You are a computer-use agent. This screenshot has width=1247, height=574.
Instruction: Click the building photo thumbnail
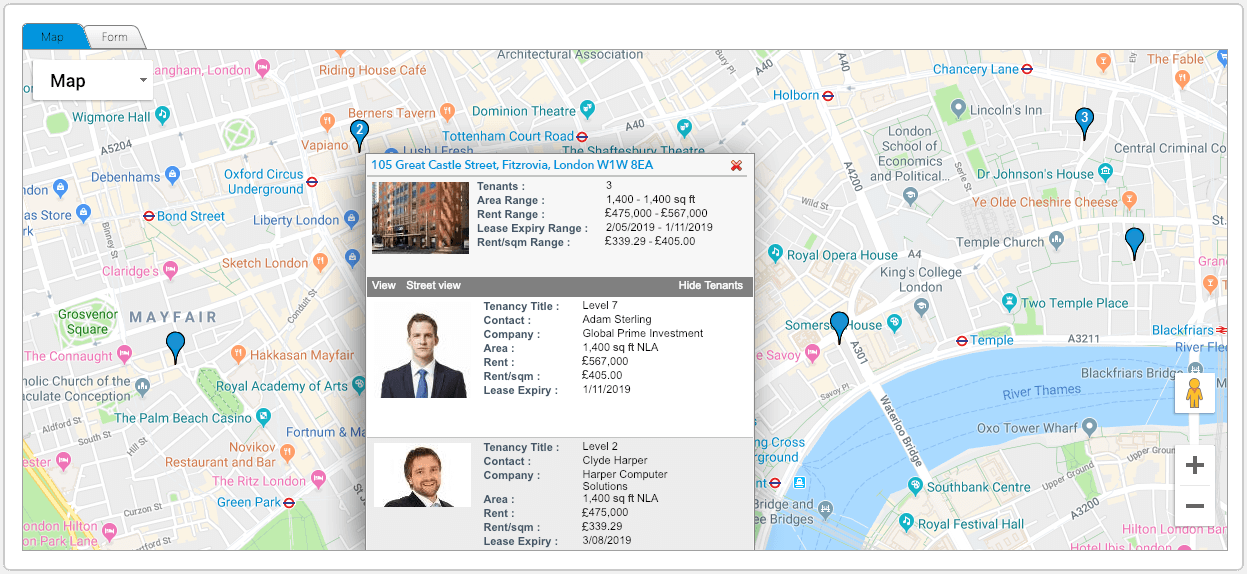coord(419,217)
